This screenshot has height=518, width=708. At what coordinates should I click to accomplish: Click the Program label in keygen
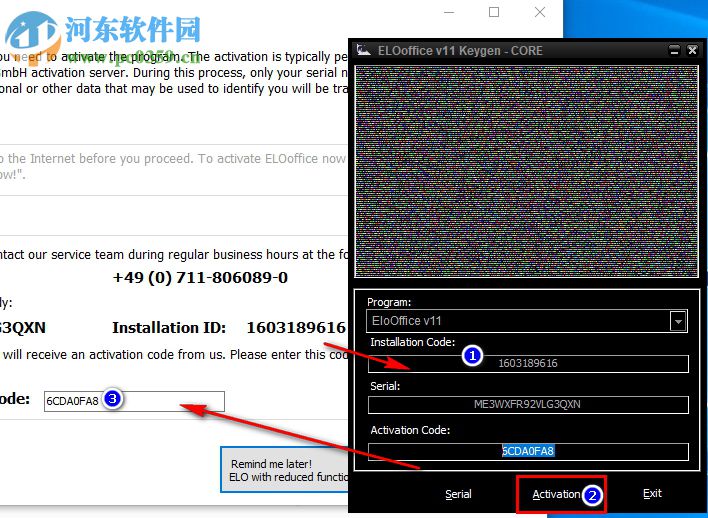coord(389,302)
